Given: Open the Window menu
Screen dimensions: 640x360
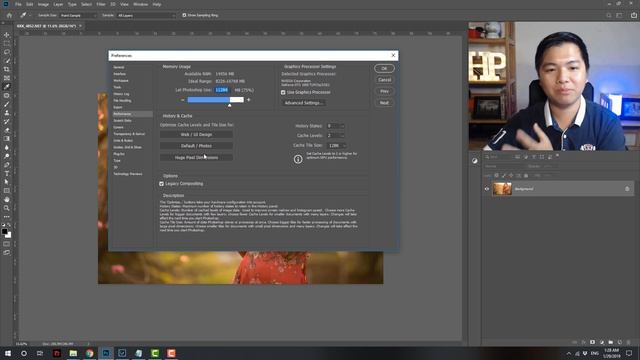Looking at the screenshot, I should [141, 4].
